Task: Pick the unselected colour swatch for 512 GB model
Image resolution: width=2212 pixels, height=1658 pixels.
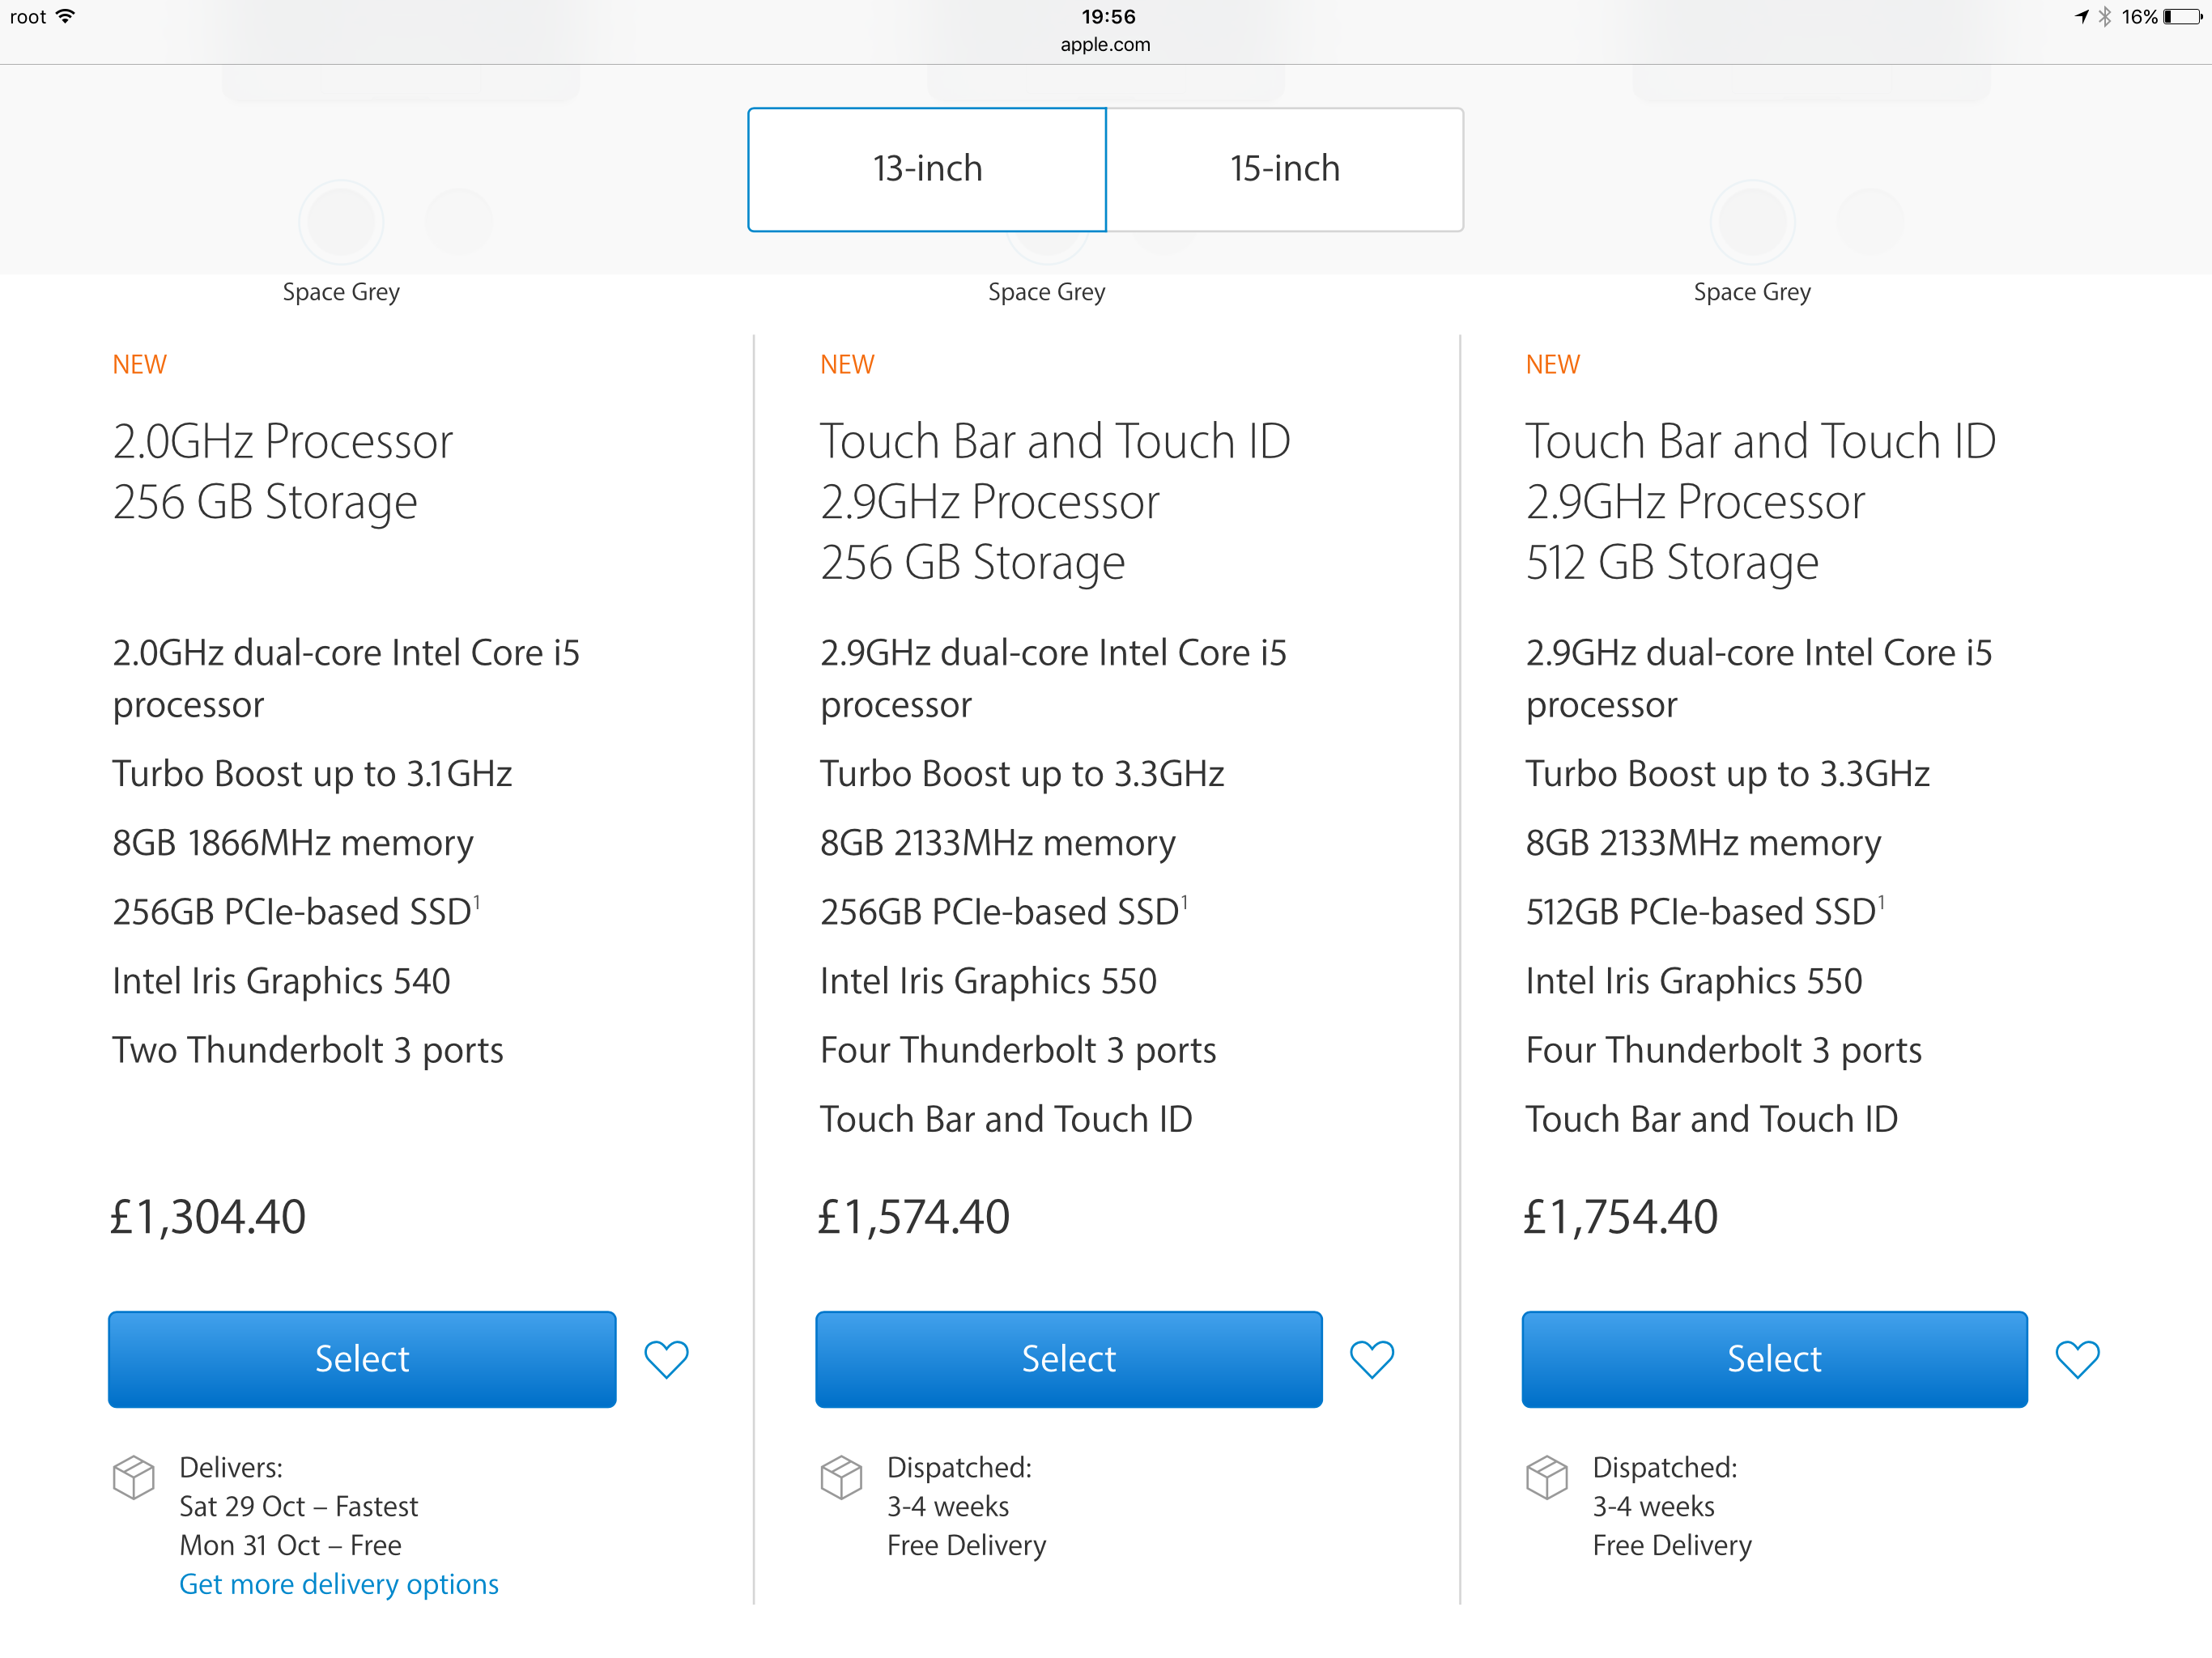Action: [x=1869, y=222]
